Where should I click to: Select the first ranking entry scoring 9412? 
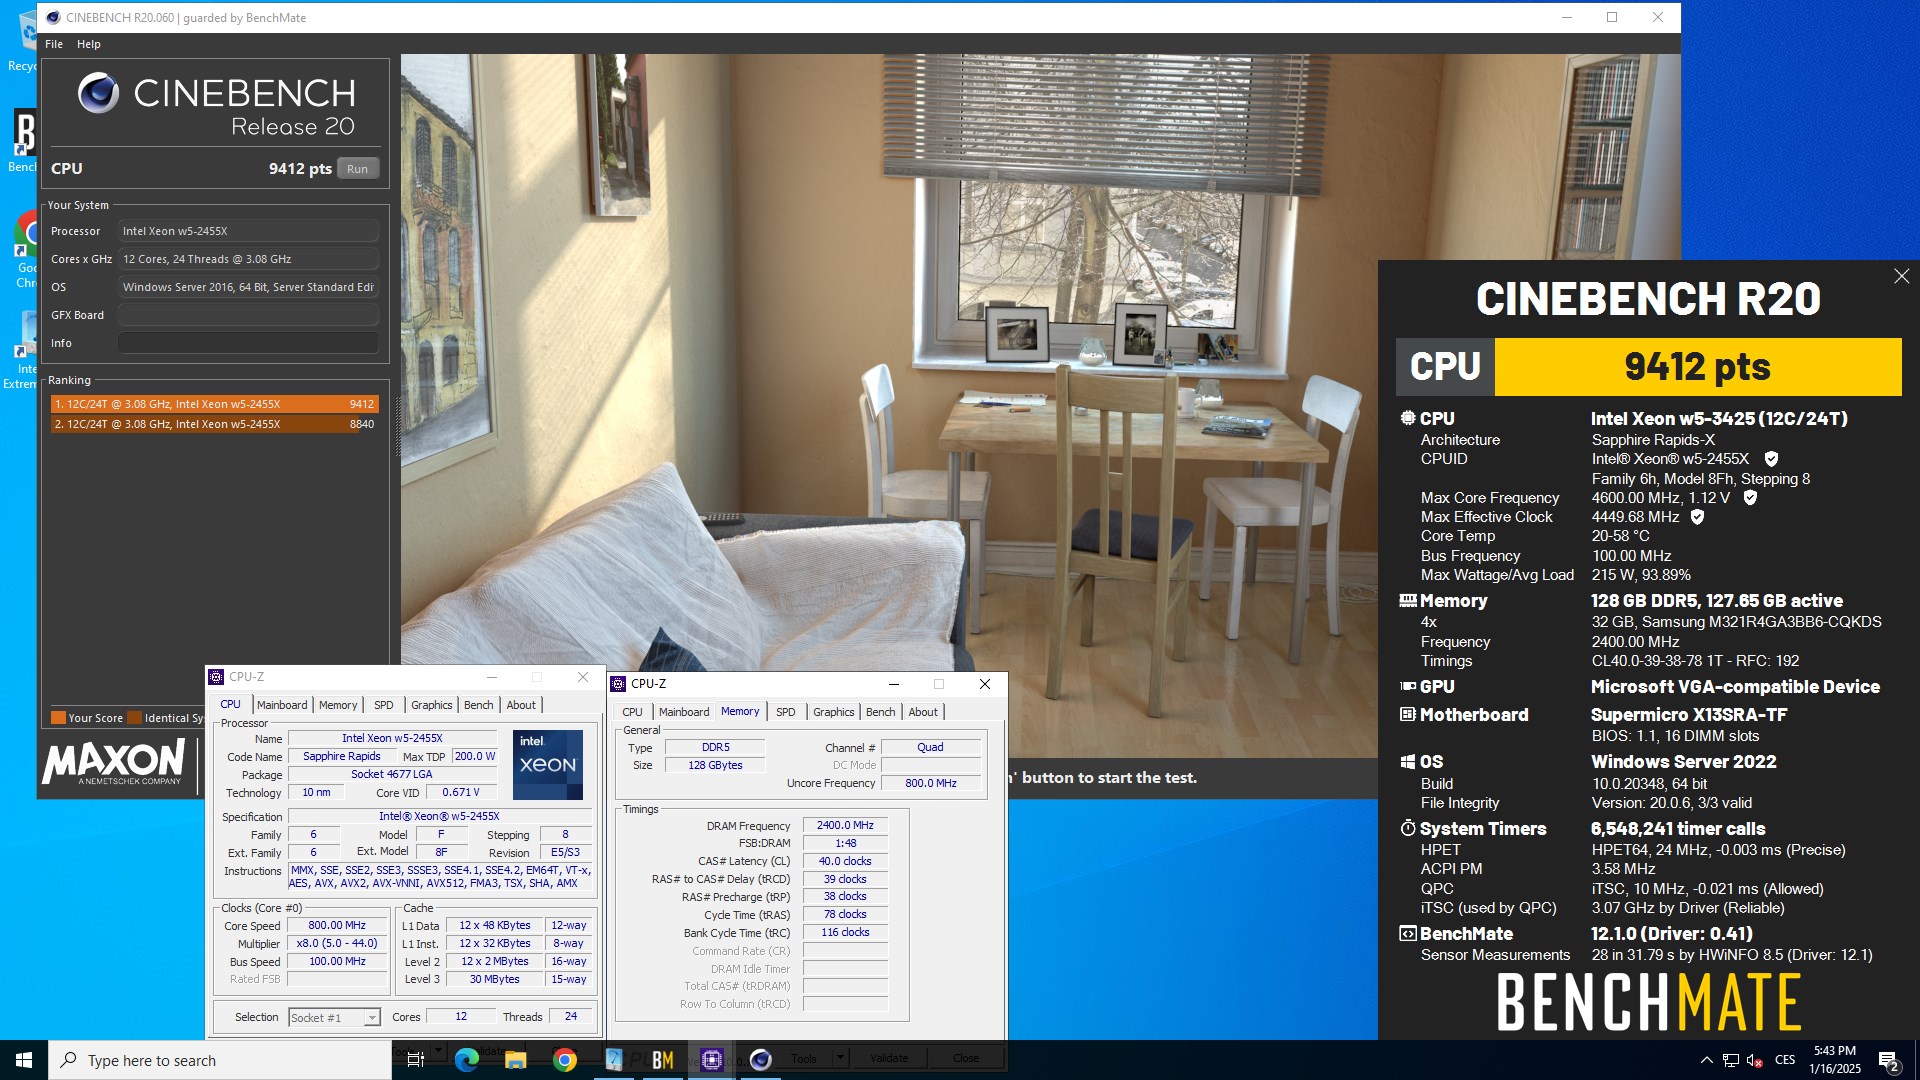[x=214, y=404]
